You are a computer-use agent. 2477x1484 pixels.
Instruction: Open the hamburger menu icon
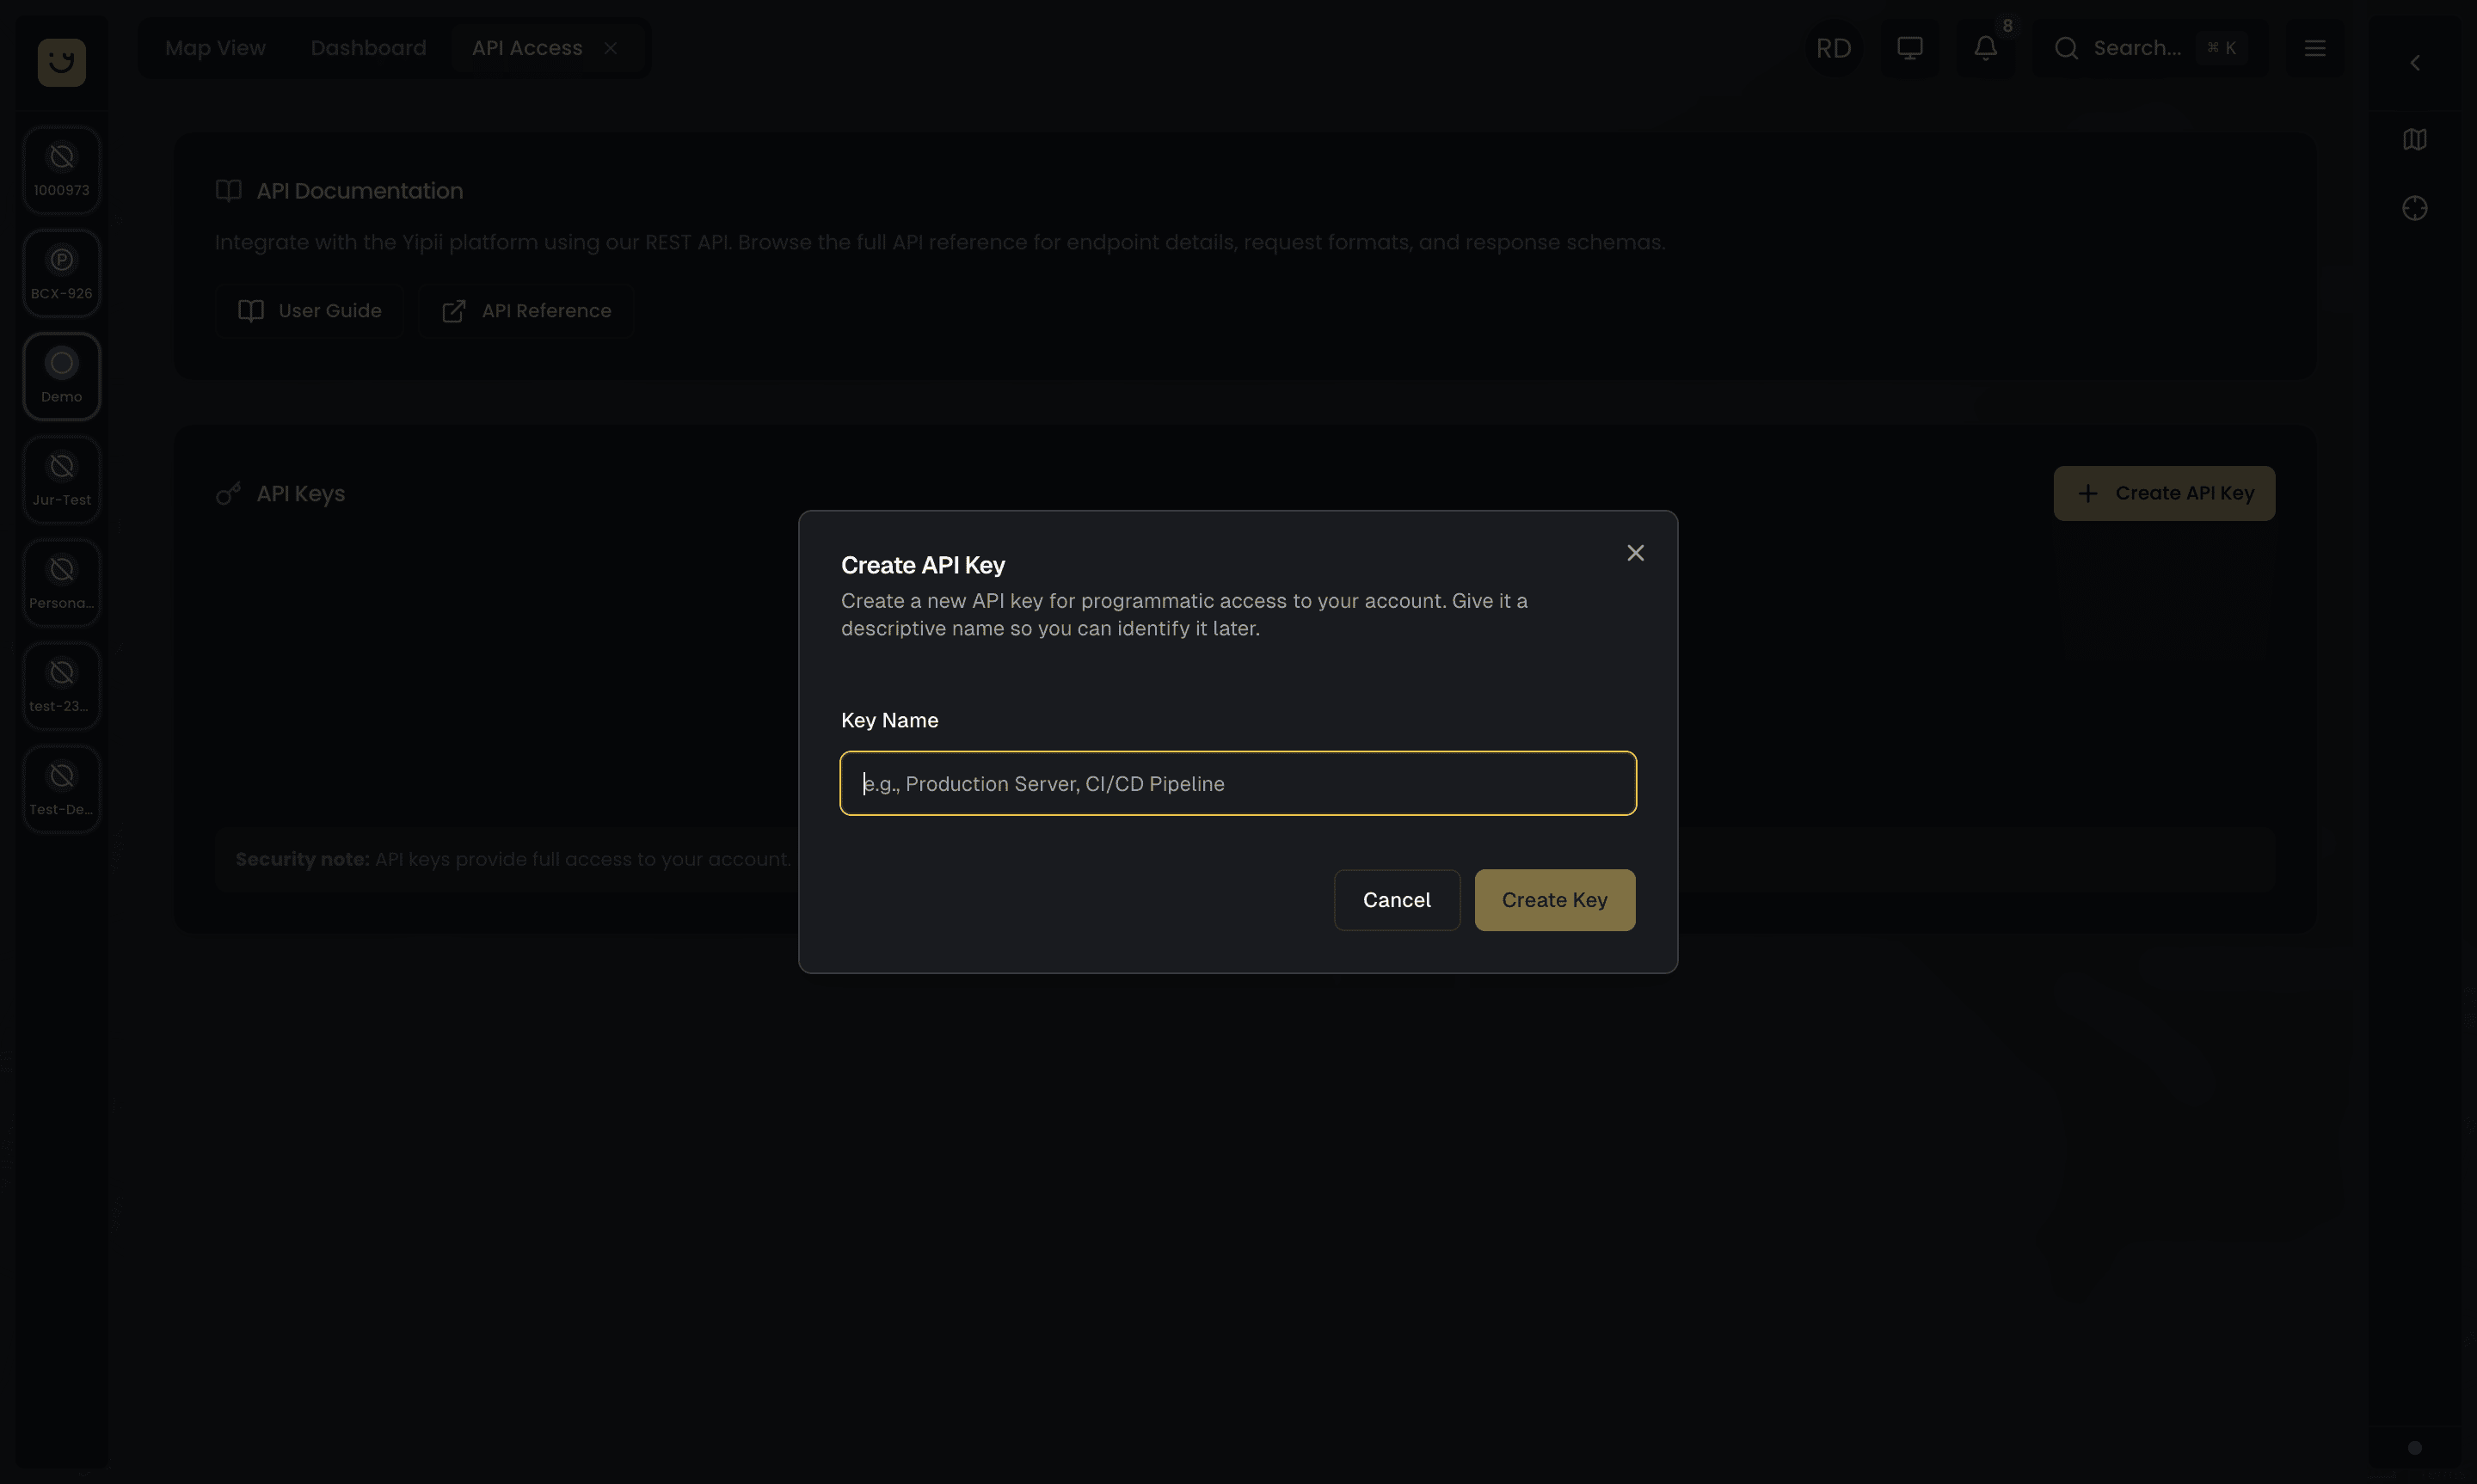(x=2314, y=48)
